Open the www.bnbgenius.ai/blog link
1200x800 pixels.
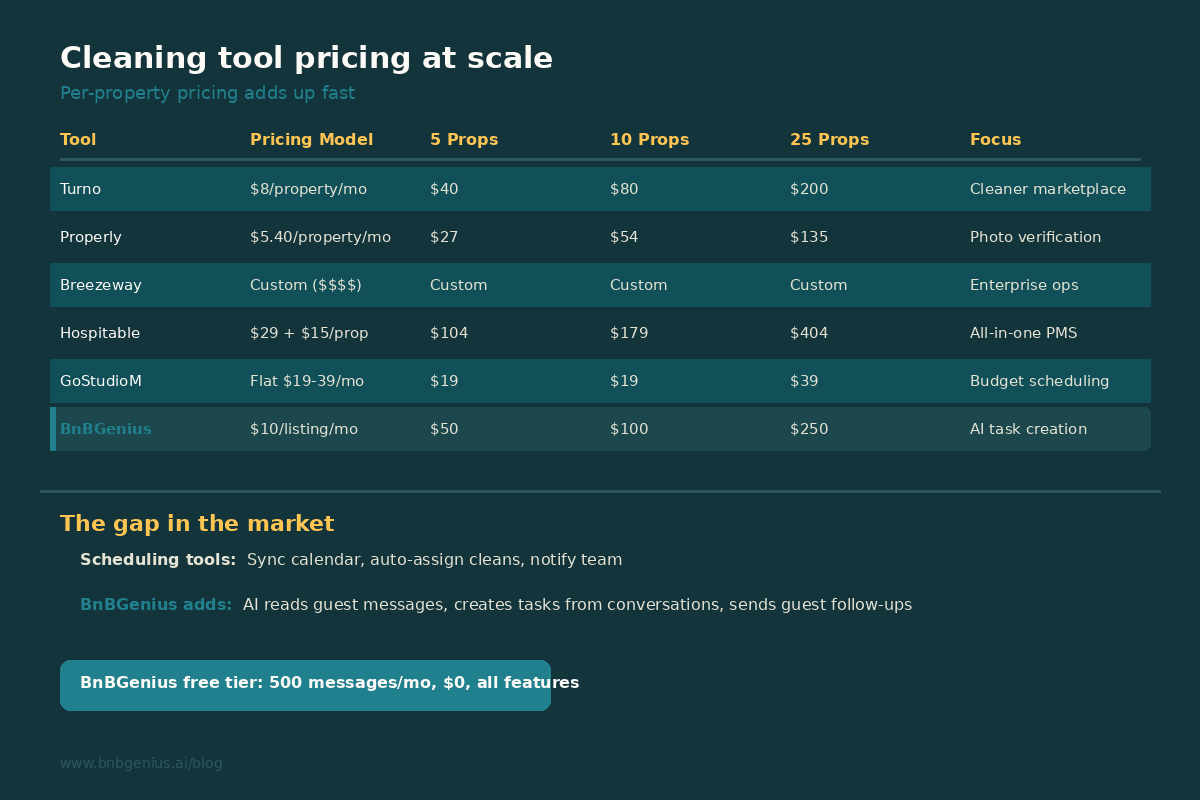click(x=141, y=764)
